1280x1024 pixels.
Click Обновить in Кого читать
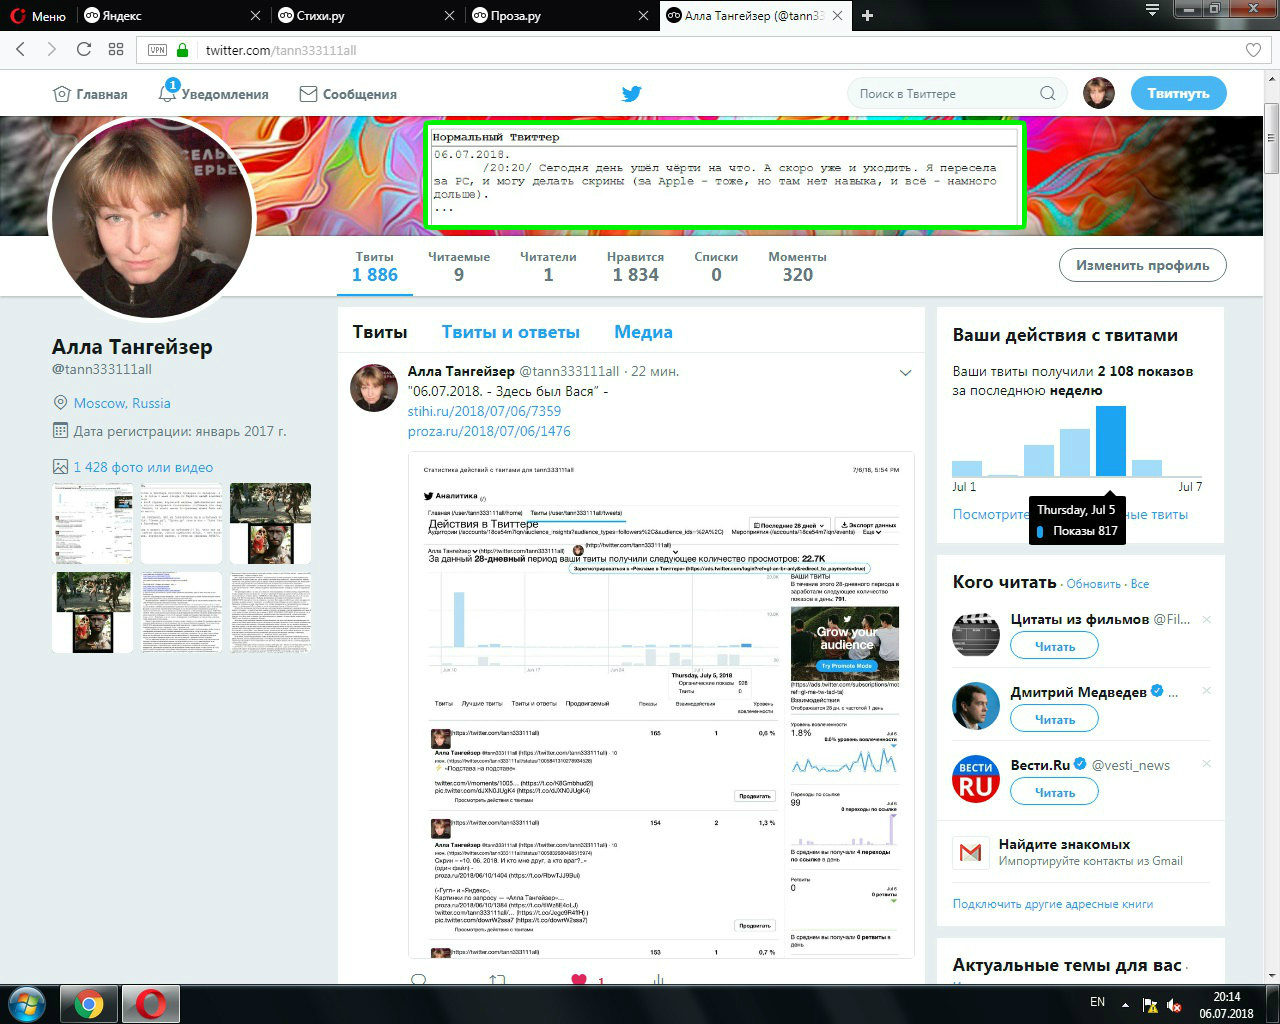[x=1093, y=583]
